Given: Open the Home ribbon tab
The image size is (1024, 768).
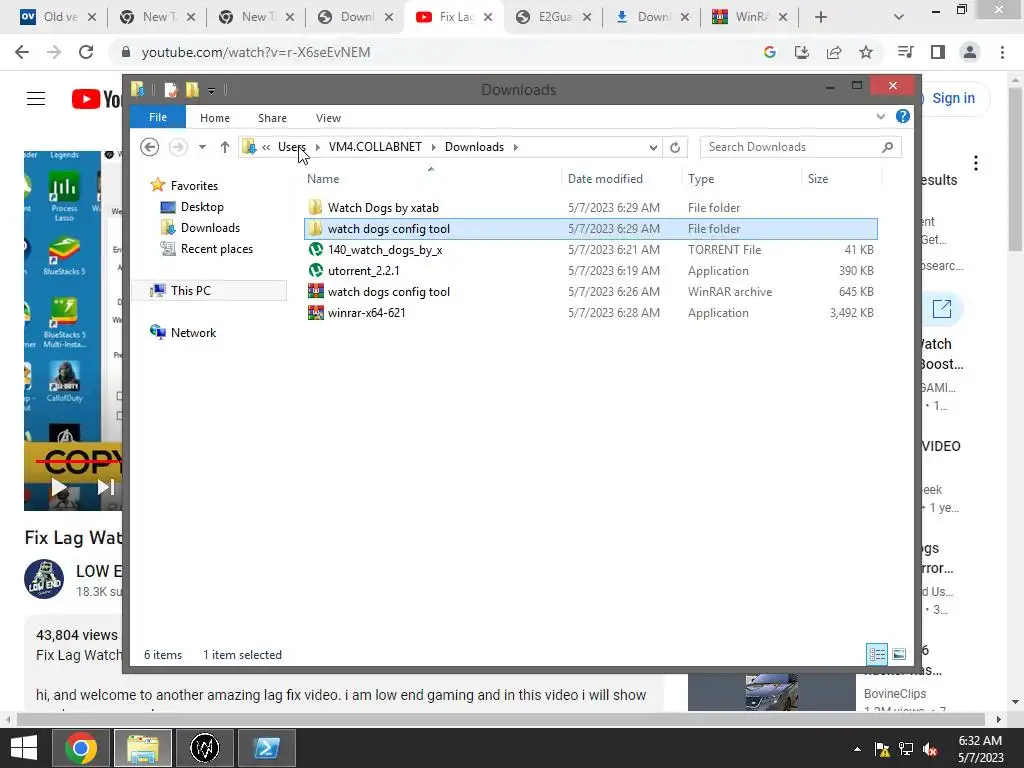Looking at the screenshot, I should [215, 118].
